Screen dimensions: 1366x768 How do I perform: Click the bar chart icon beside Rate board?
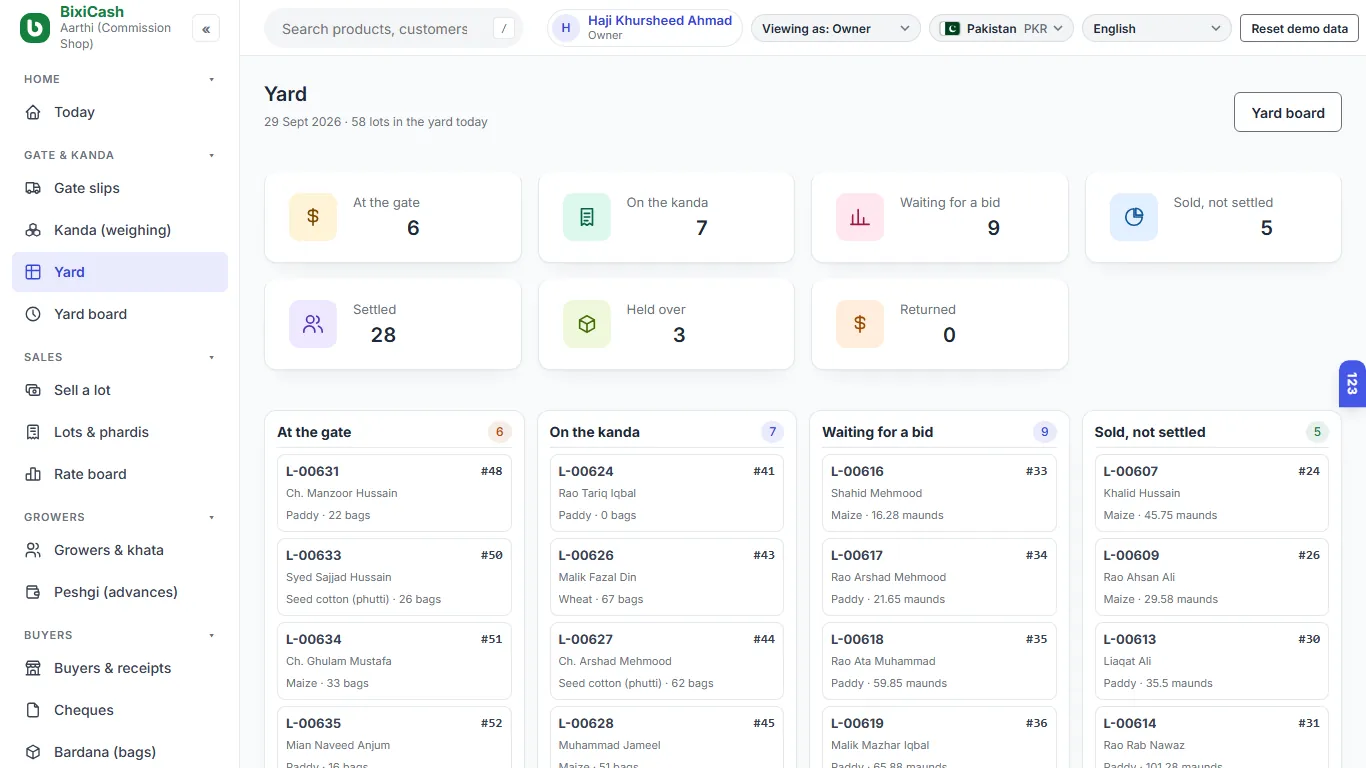pyautogui.click(x=33, y=474)
